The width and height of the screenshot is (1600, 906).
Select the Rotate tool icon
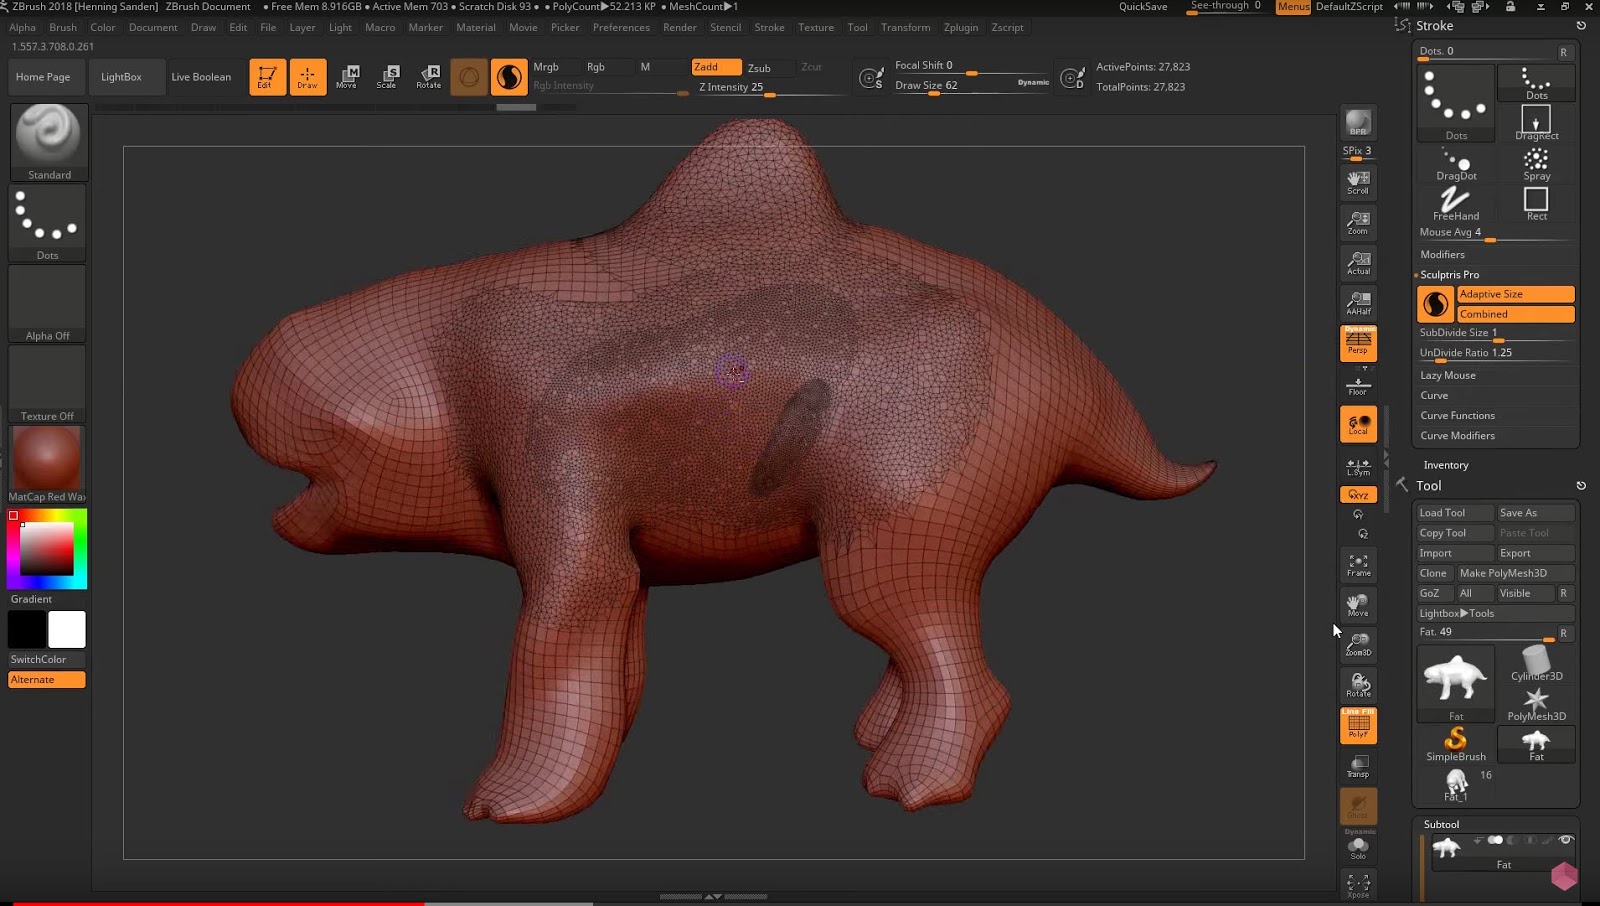pos(429,76)
